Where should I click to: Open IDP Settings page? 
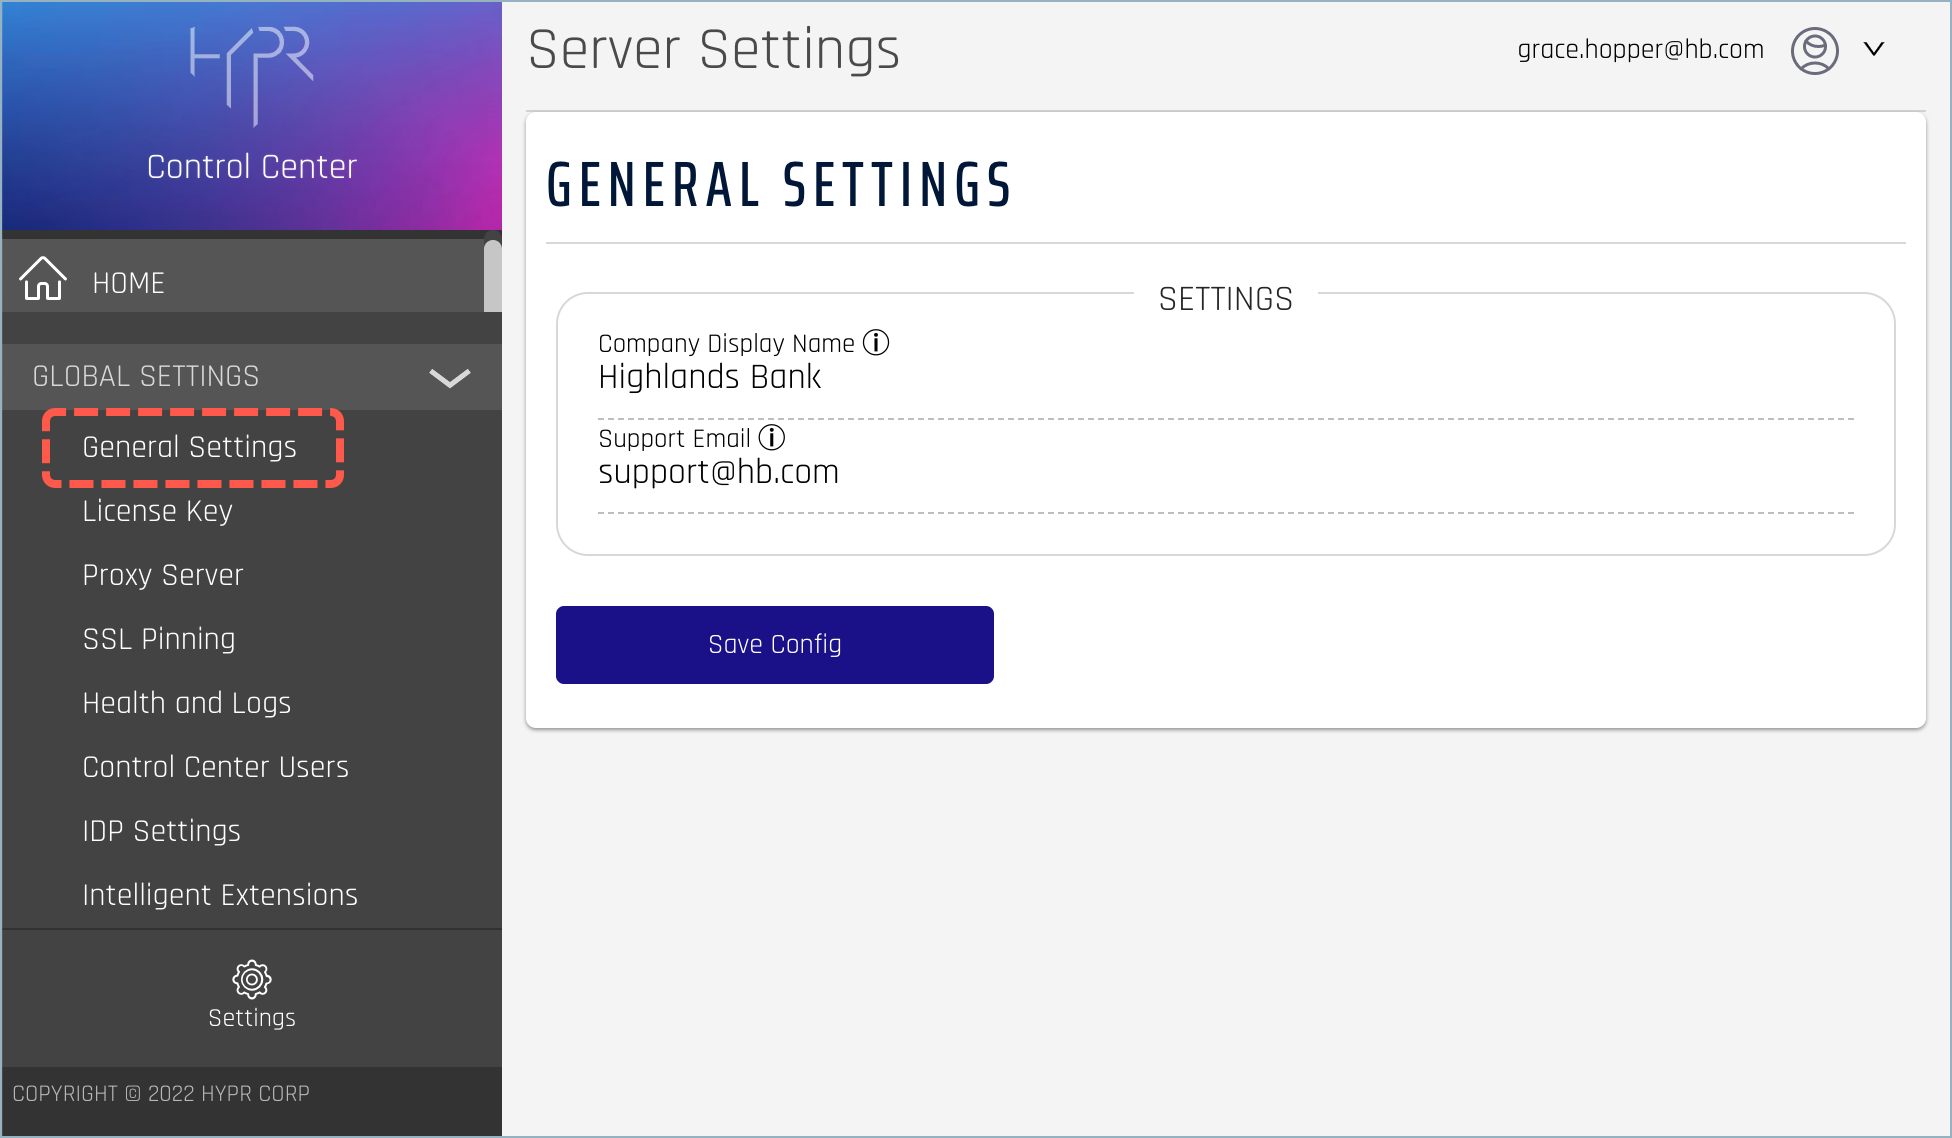pos(162,831)
